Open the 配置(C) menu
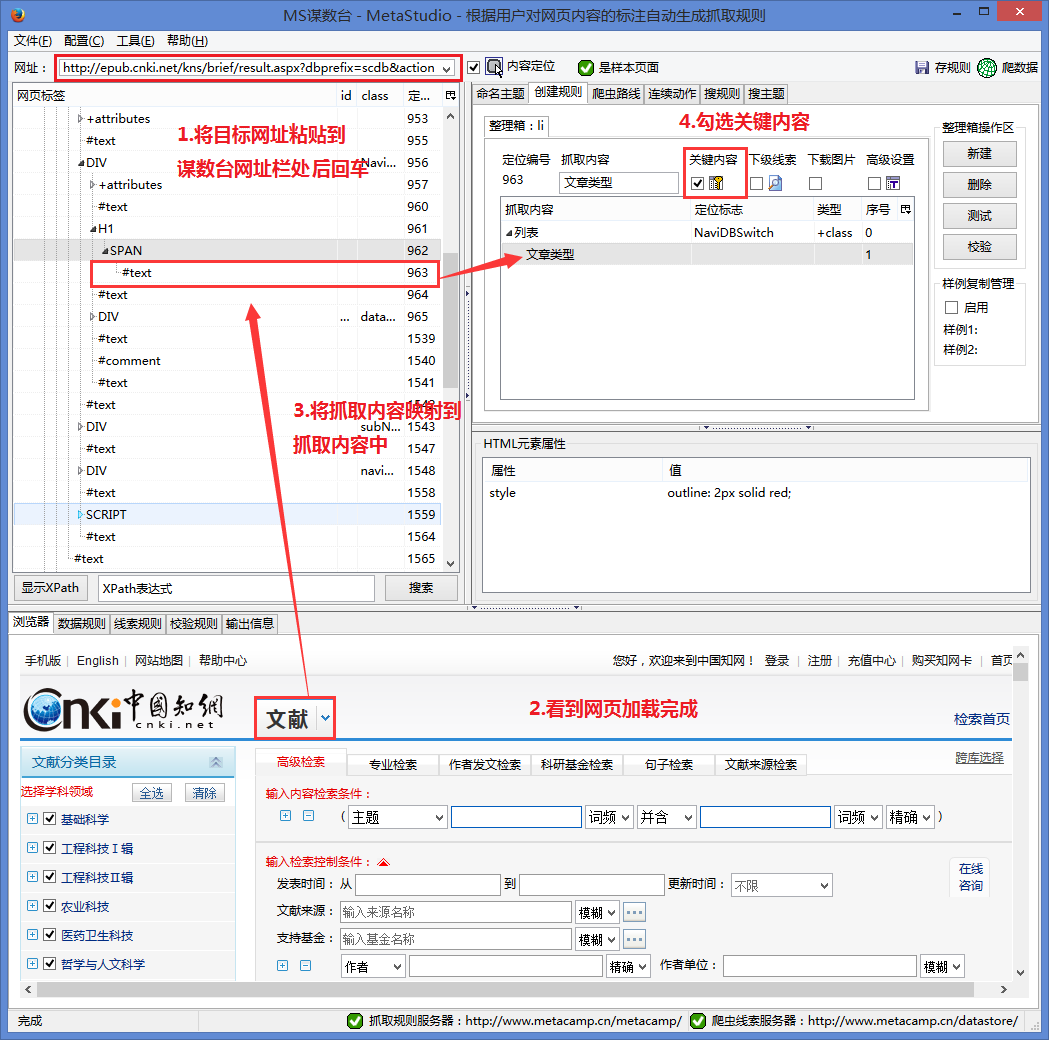The width and height of the screenshot is (1049, 1040). (84, 41)
